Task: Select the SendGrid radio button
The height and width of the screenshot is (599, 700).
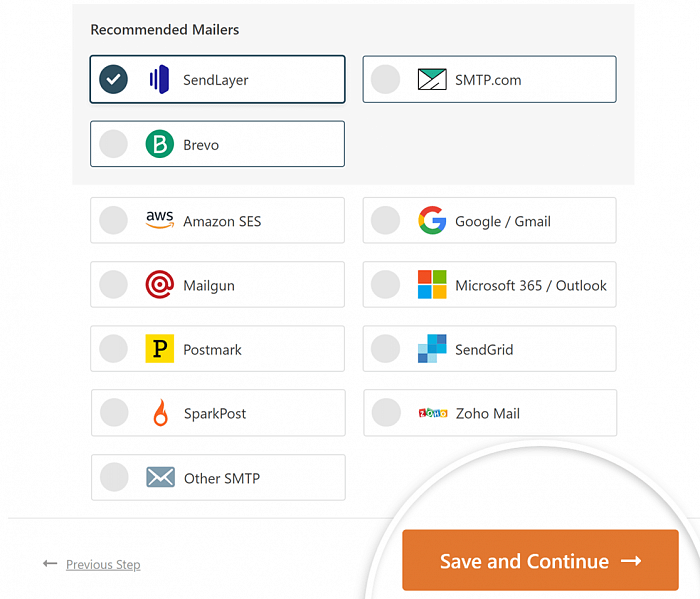Action: pos(386,349)
